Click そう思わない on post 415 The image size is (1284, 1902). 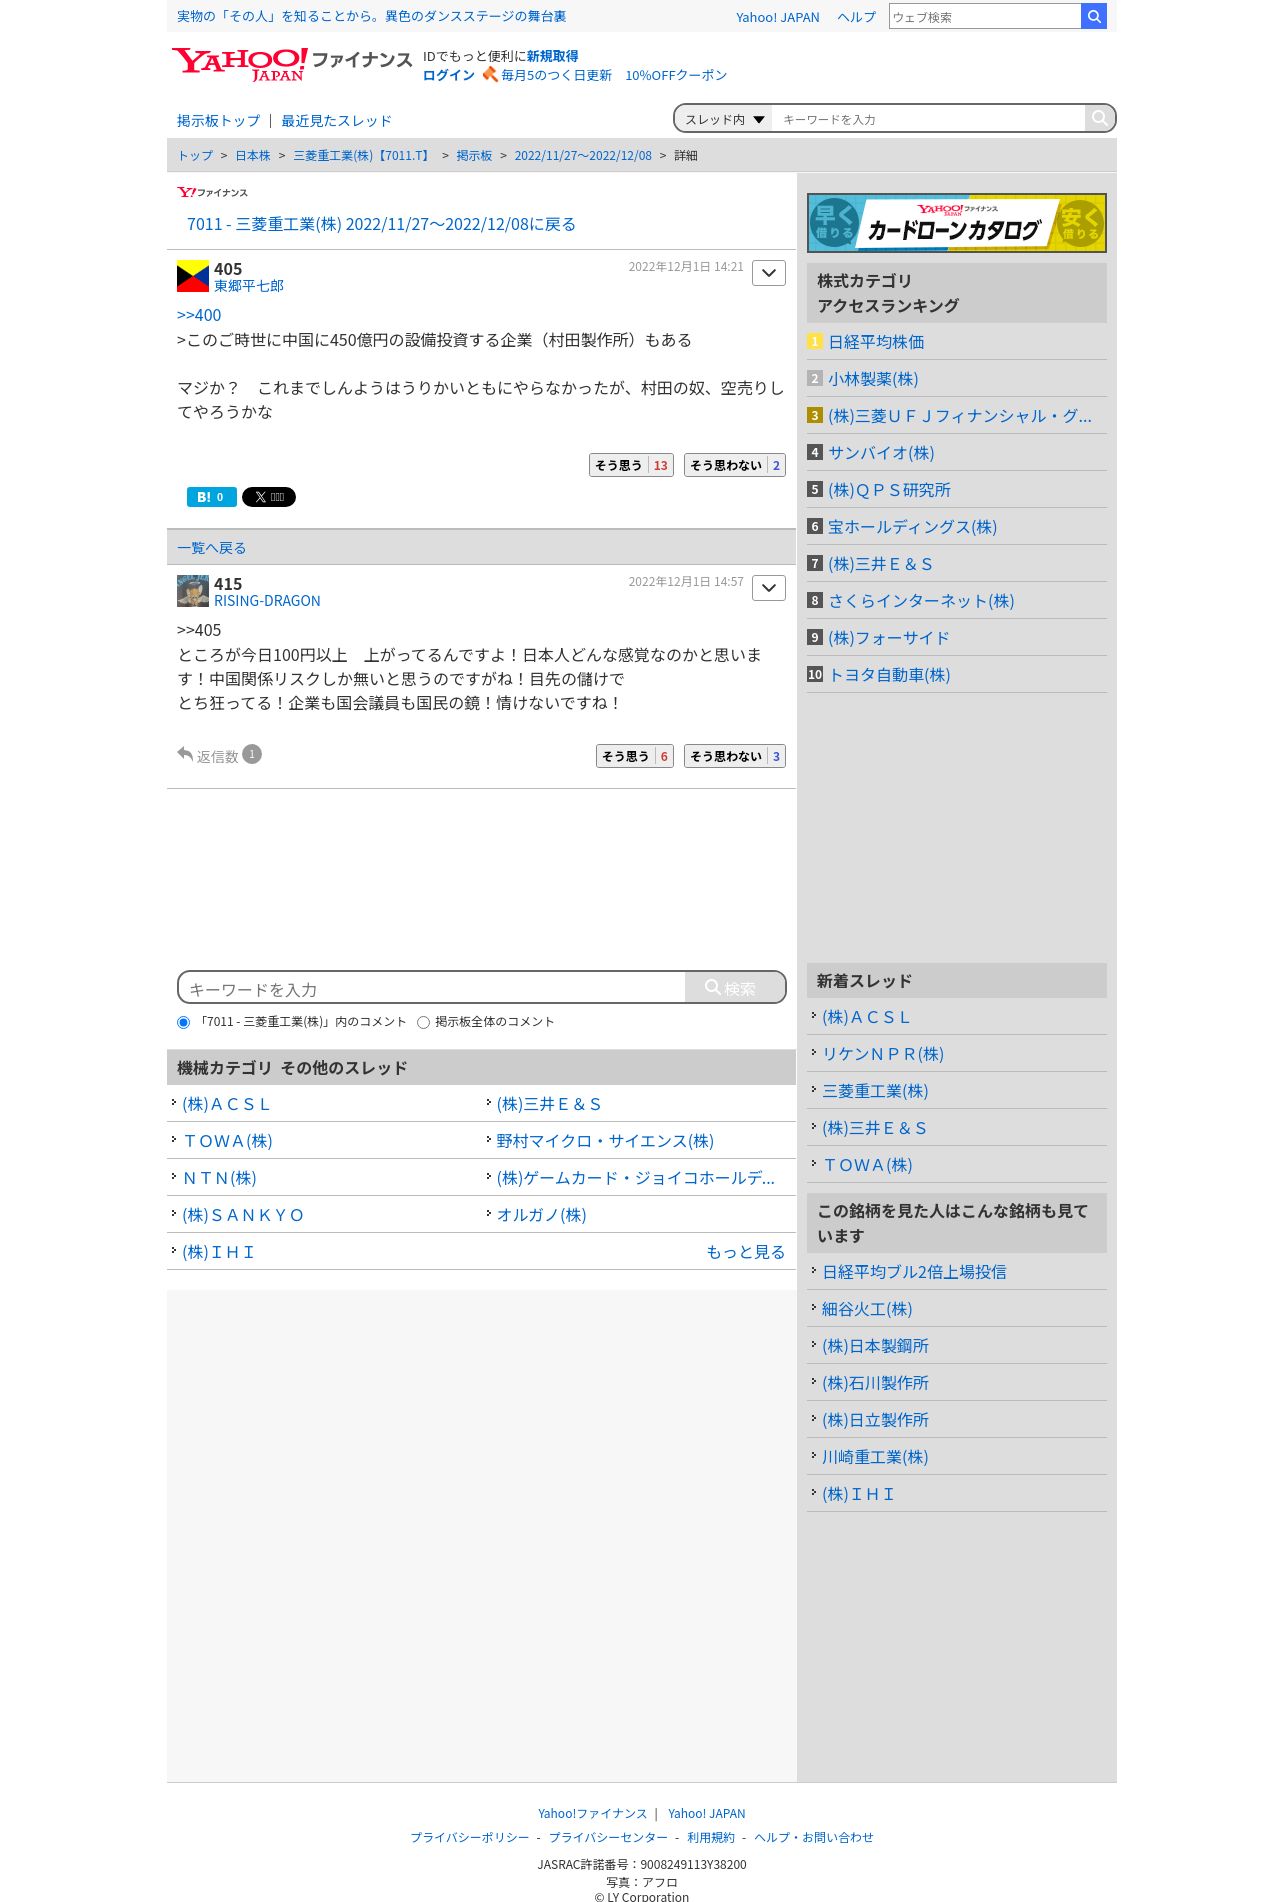[735, 756]
